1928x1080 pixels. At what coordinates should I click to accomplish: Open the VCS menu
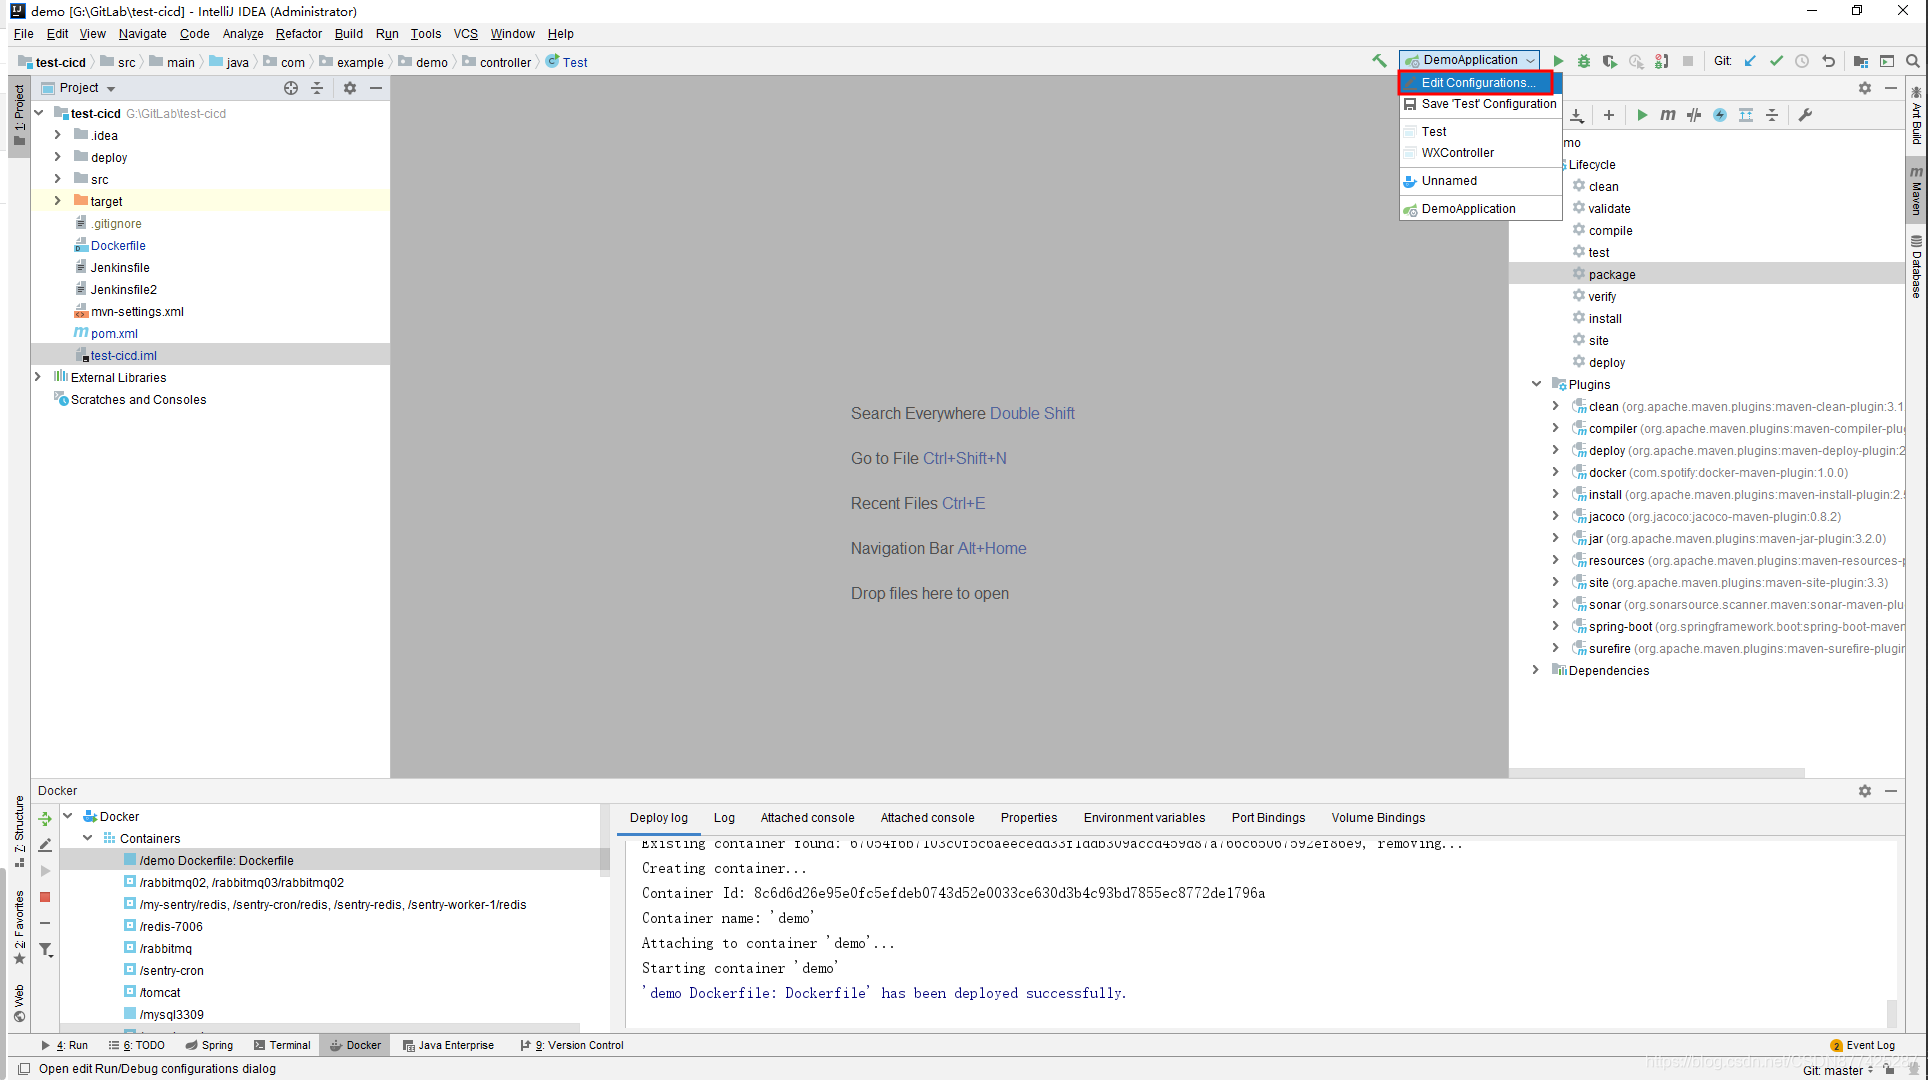(466, 34)
